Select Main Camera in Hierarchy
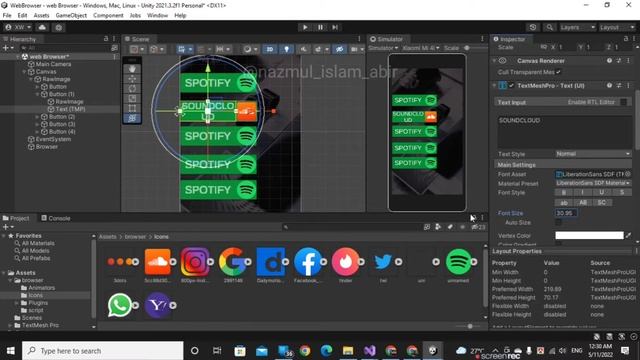The image size is (640, 360). tap(53, 64)
